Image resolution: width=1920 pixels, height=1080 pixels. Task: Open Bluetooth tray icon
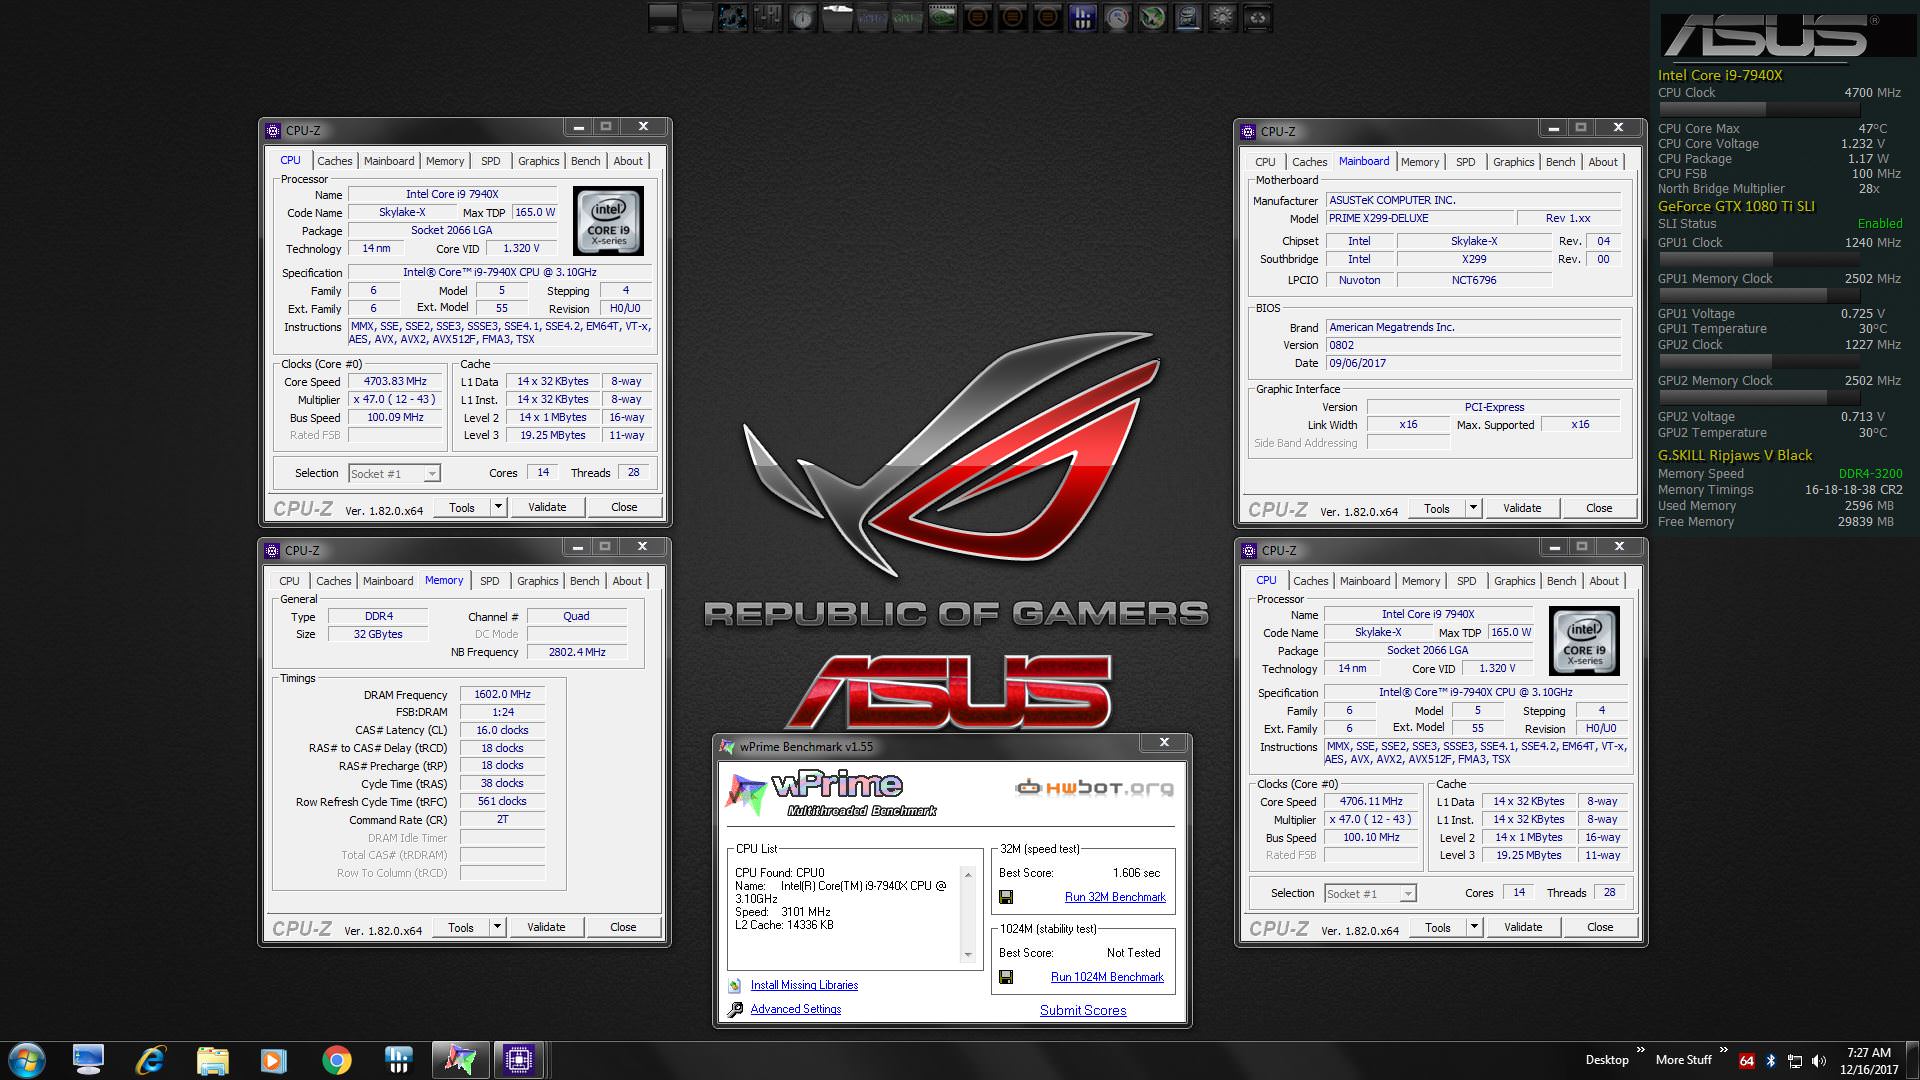[x=1770, y=1061]
